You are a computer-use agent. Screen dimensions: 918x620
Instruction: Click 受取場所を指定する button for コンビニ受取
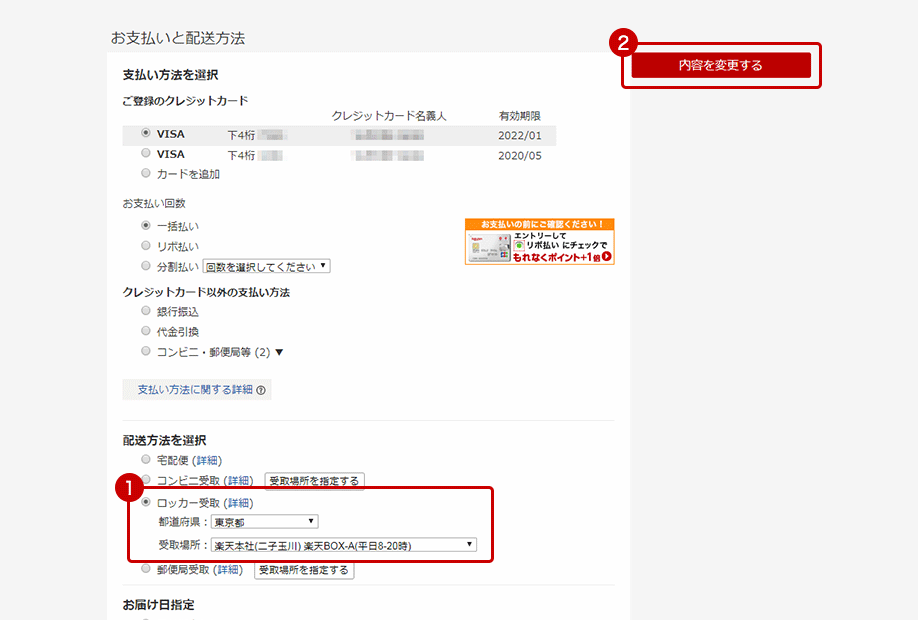[x=314, y=481]
